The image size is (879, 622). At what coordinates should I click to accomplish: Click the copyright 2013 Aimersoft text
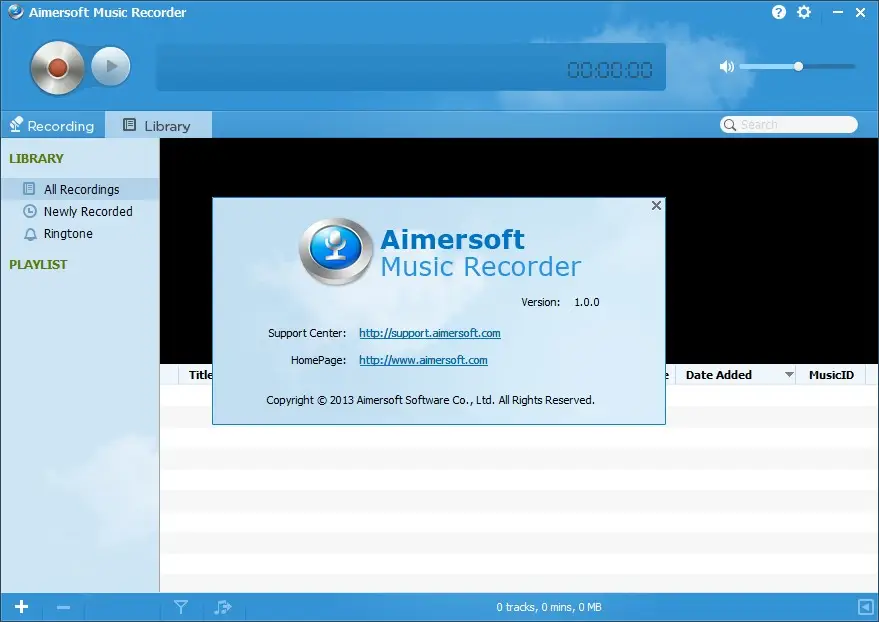pyautogui.click(x=431, y=400)
